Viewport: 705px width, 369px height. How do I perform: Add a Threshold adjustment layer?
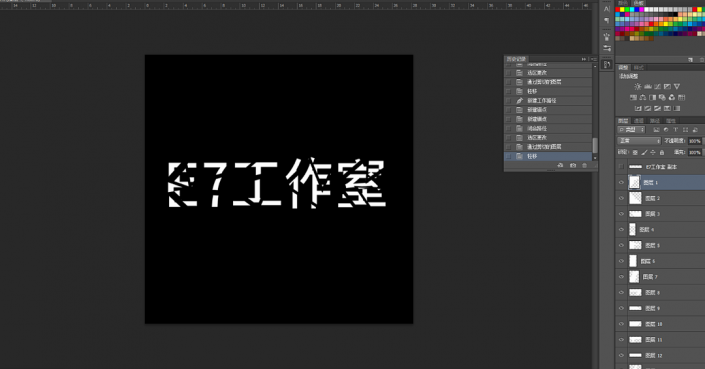click(657, 108)
